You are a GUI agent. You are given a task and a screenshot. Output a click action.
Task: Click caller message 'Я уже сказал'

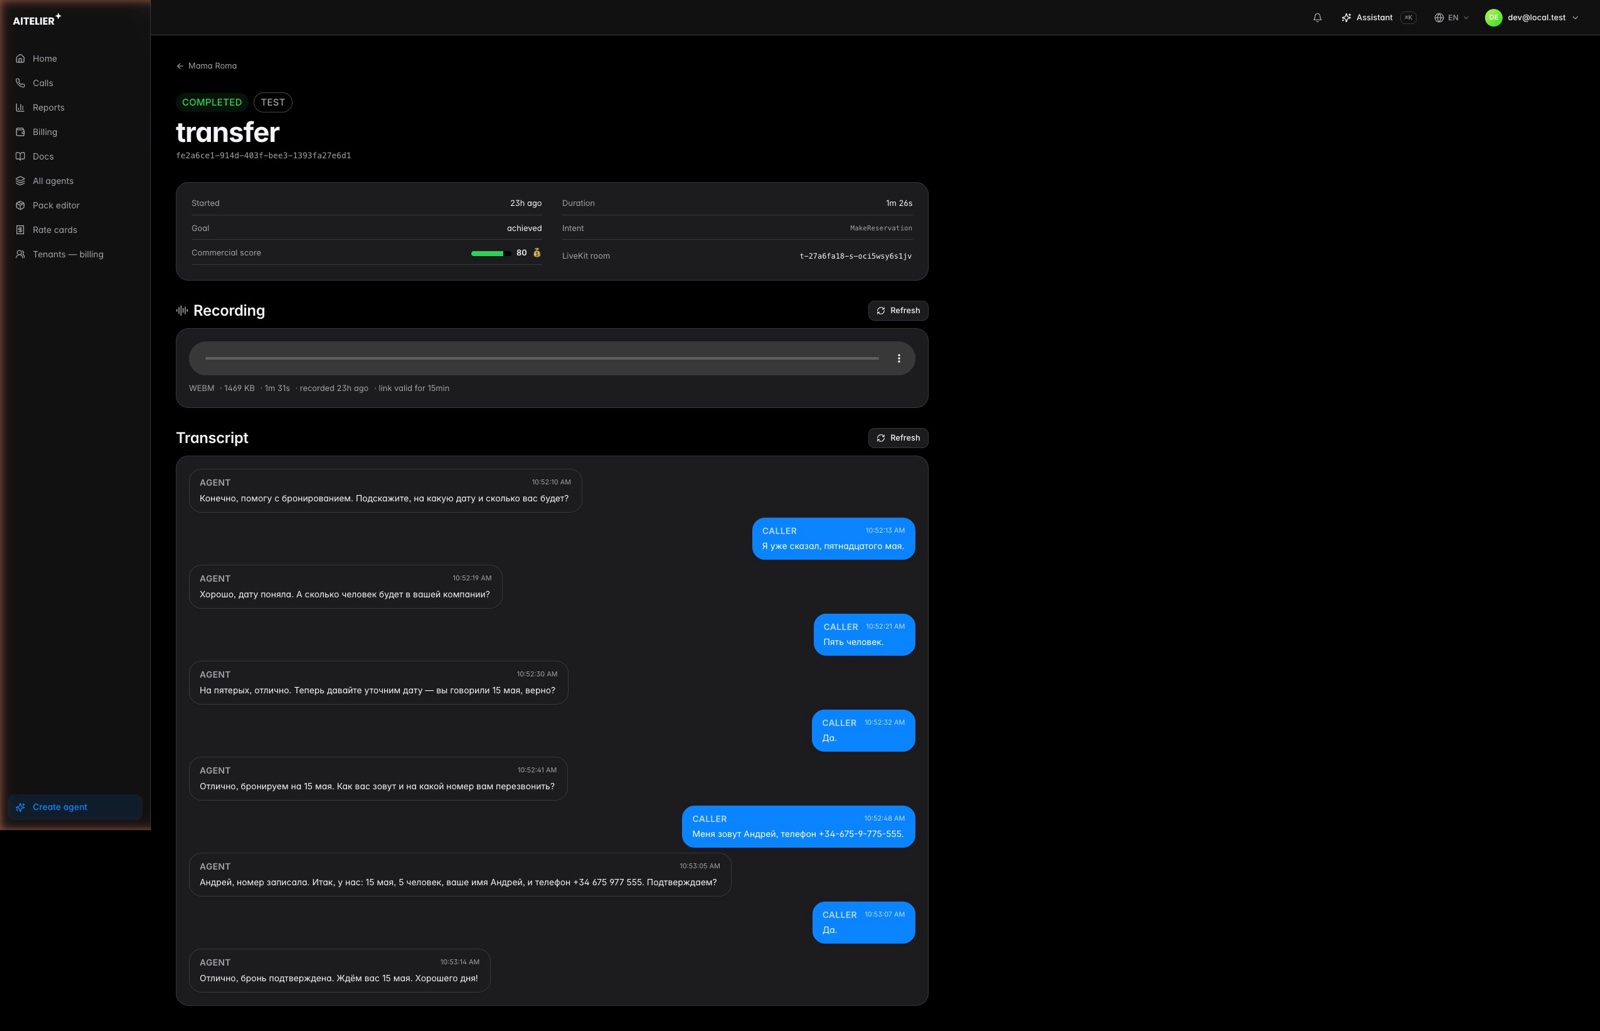coord(833,538)
